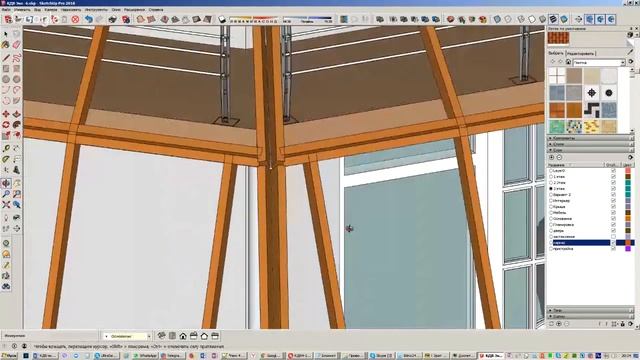Activate the Rotate tool
This screenshot has height=360, width=640.
click(6, 124)
